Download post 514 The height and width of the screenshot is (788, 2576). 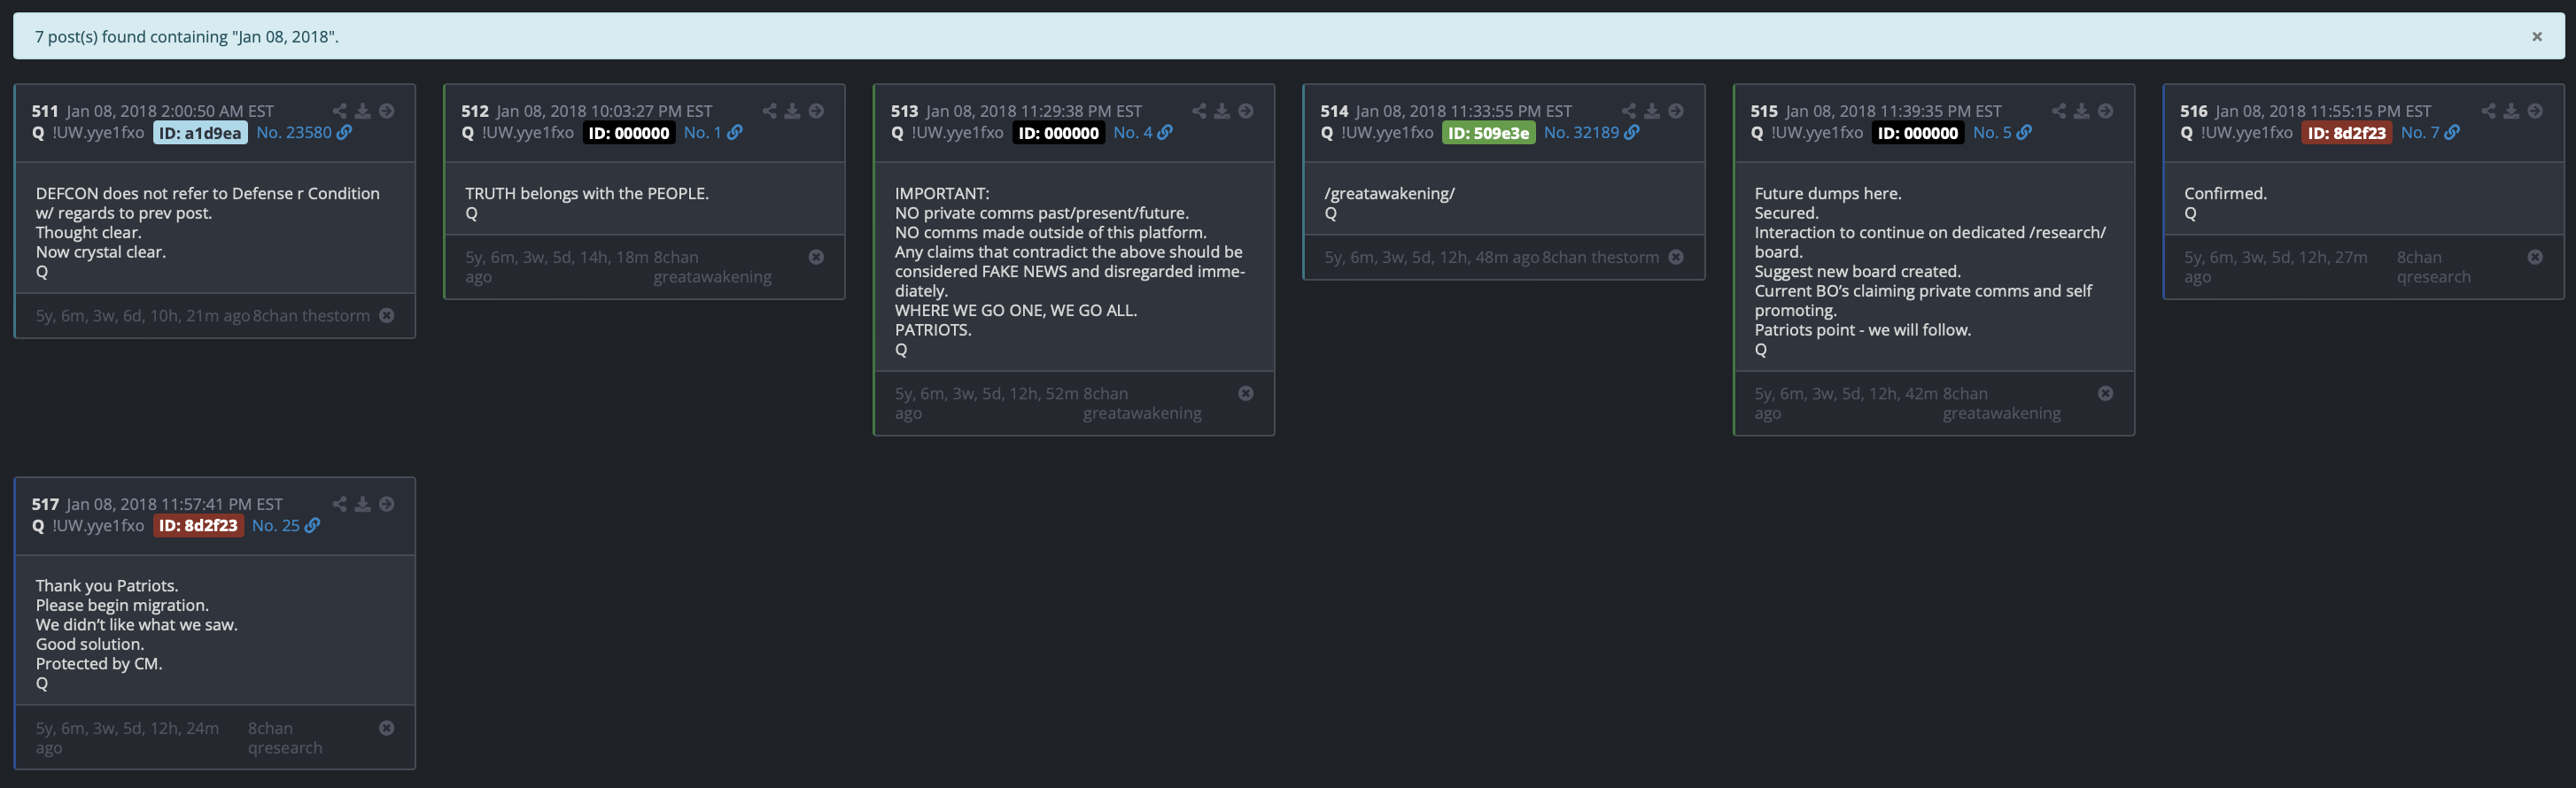pyautogui.click(x=1652, y=111)
